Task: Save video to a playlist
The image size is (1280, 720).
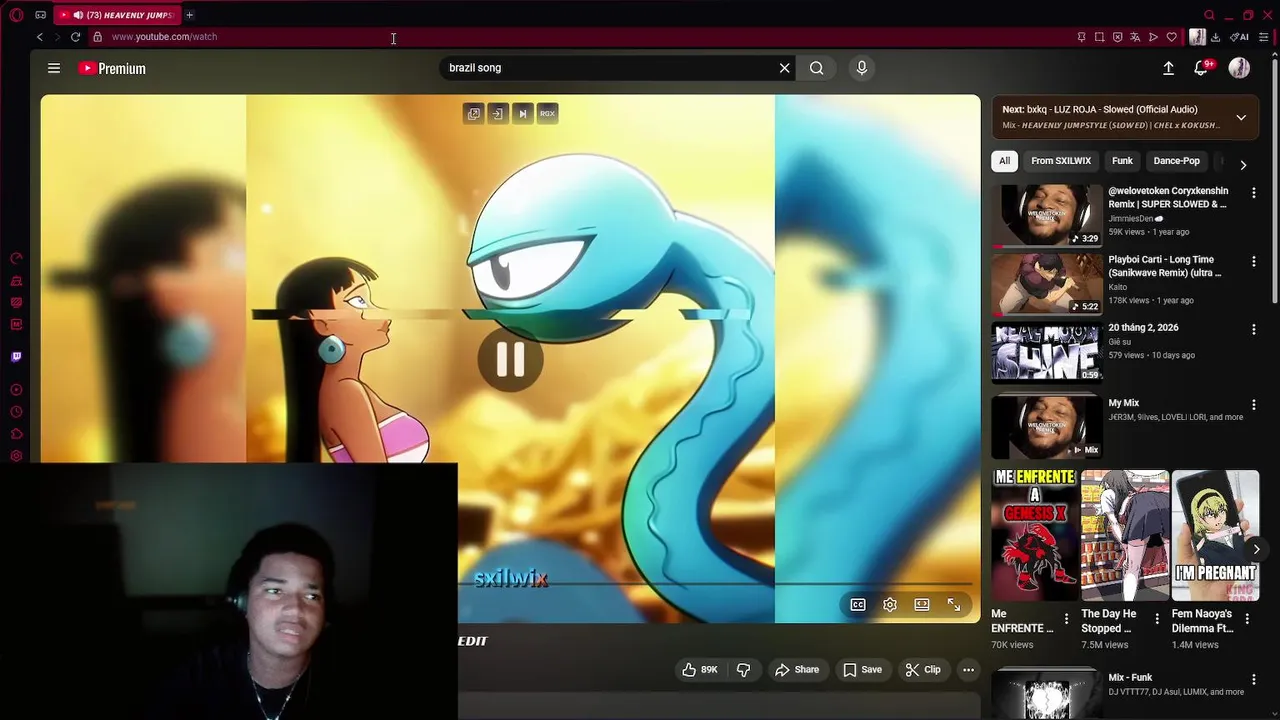Action: pyautogui.click(x=862, y=670)
